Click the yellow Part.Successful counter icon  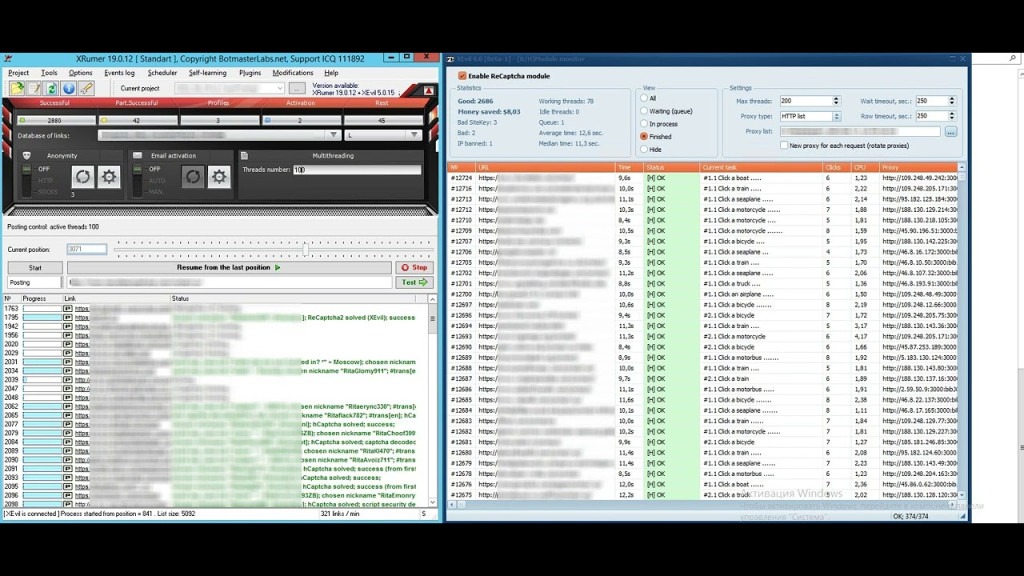(x=104, y=120)
